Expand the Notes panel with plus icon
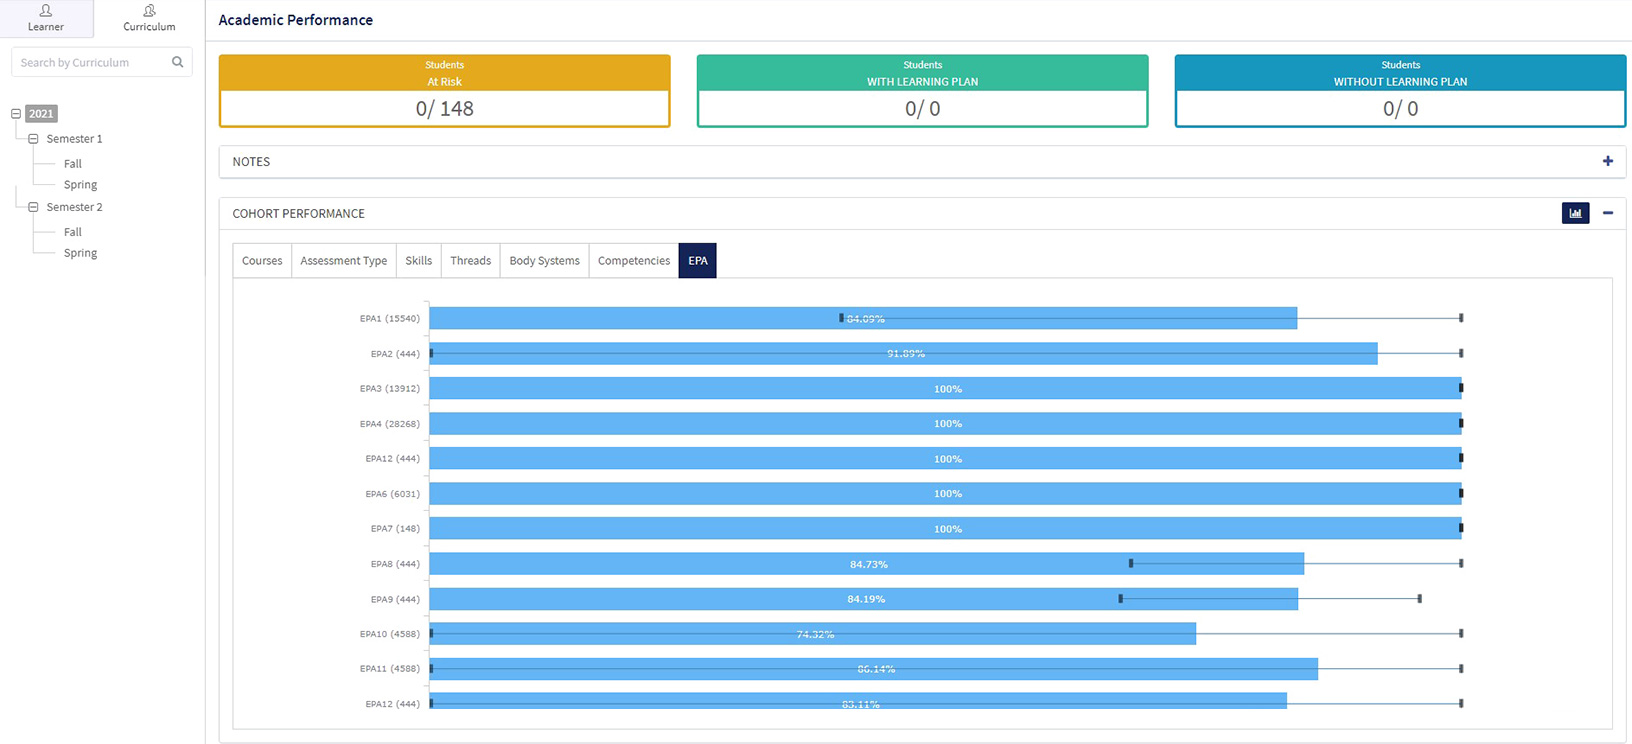This screenshot has width=1632, height=744. [x=1607, y=161]
